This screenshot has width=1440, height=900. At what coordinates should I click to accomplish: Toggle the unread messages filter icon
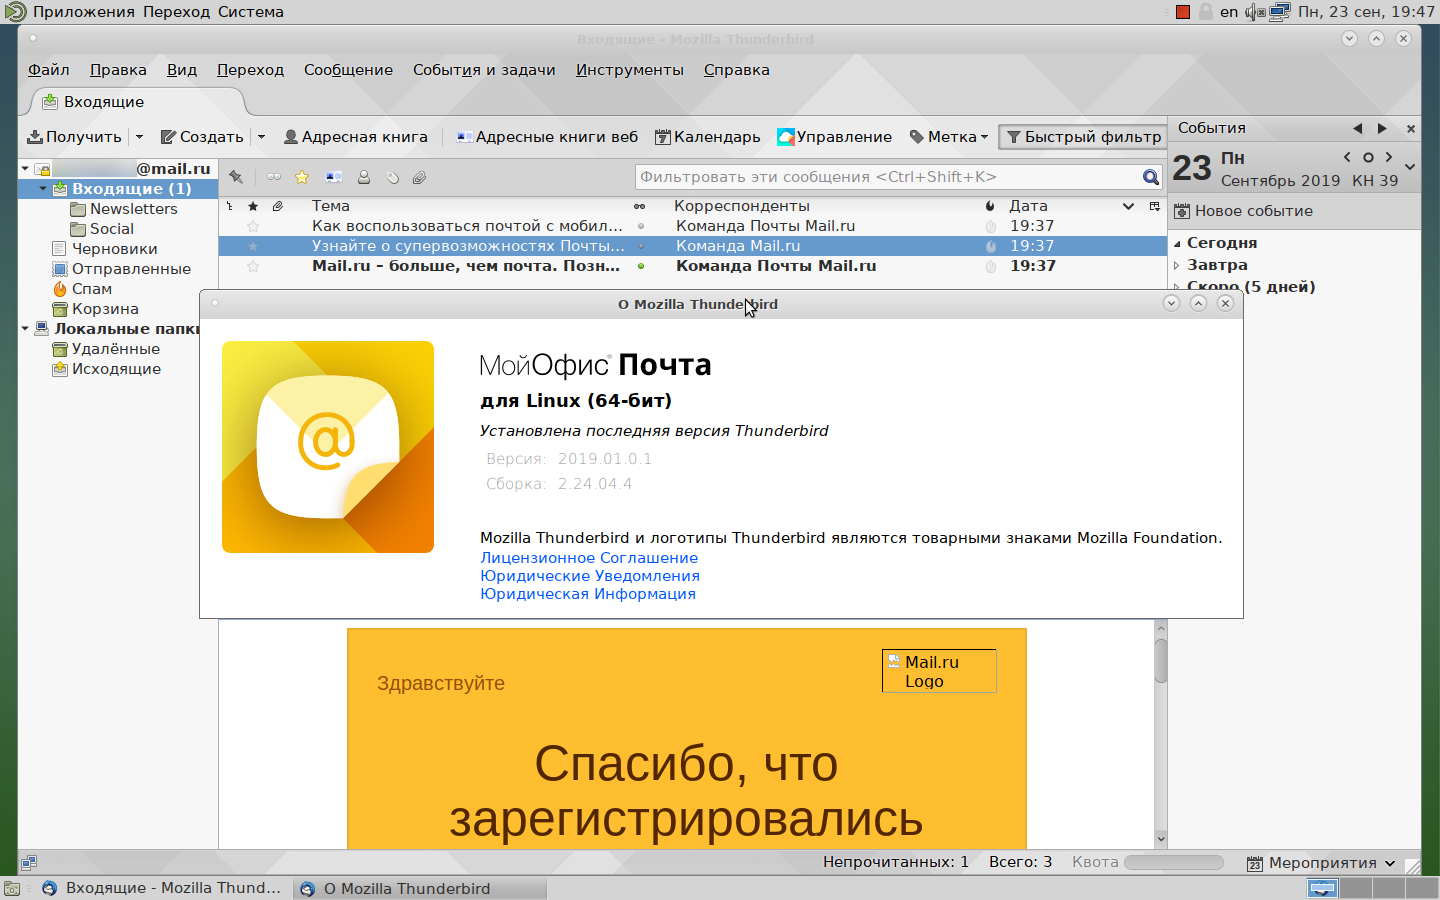(274, 177)
